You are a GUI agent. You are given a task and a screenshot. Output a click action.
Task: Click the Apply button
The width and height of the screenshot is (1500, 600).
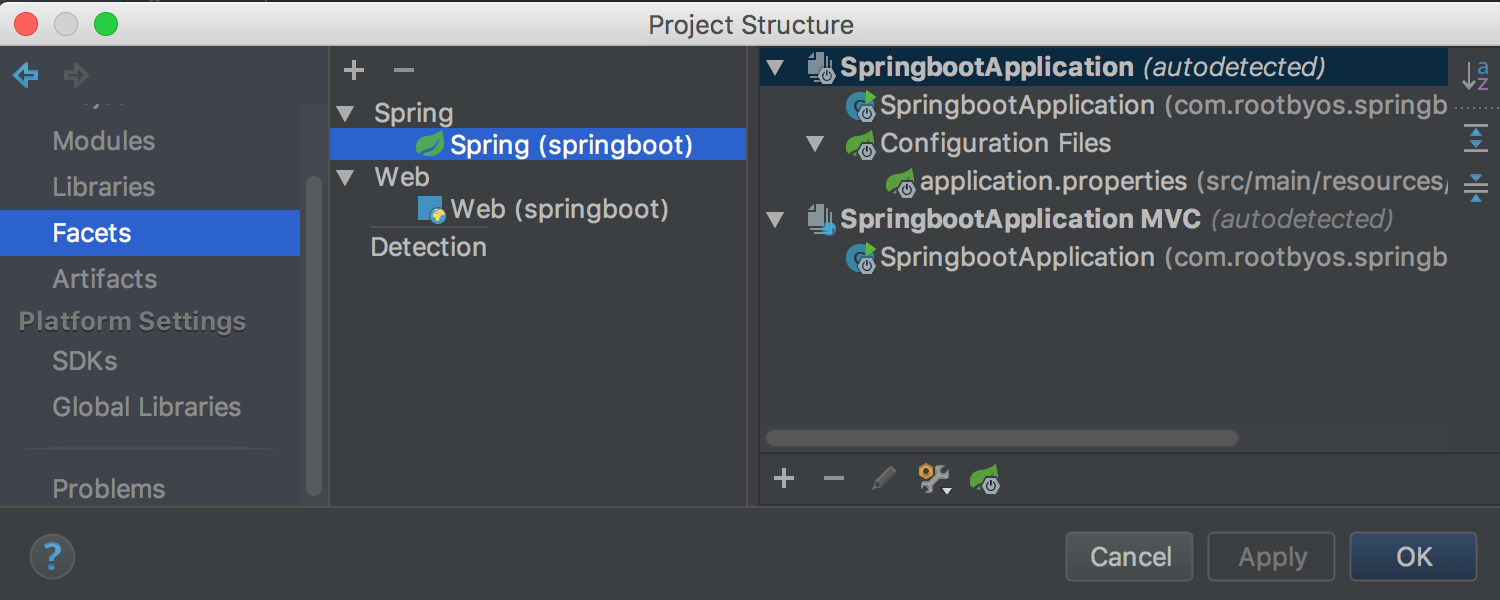click(1270, 556)
